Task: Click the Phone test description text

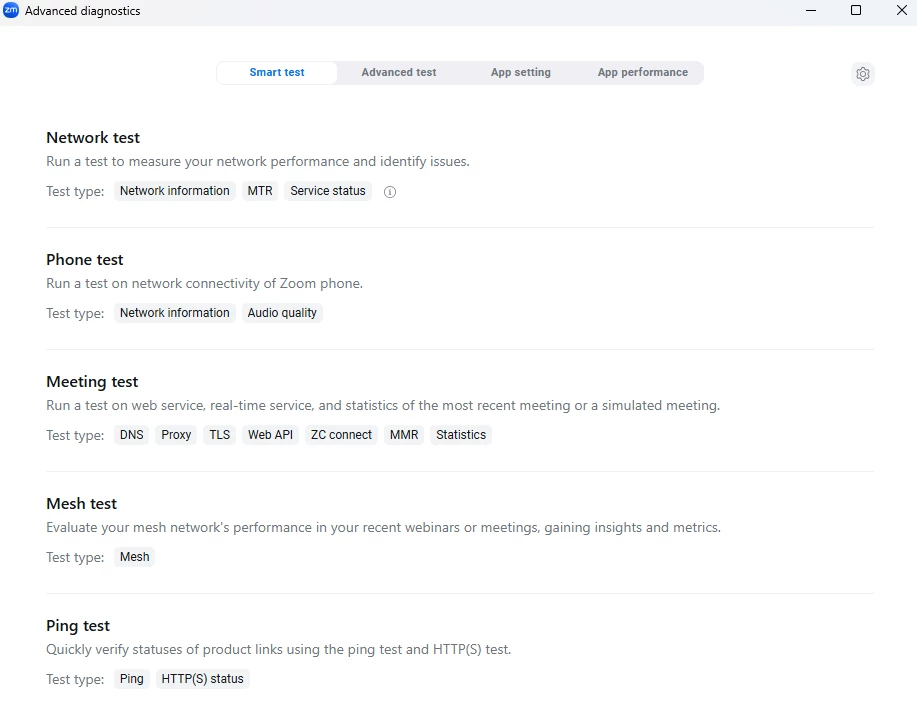Action: [x=205, y=284]
